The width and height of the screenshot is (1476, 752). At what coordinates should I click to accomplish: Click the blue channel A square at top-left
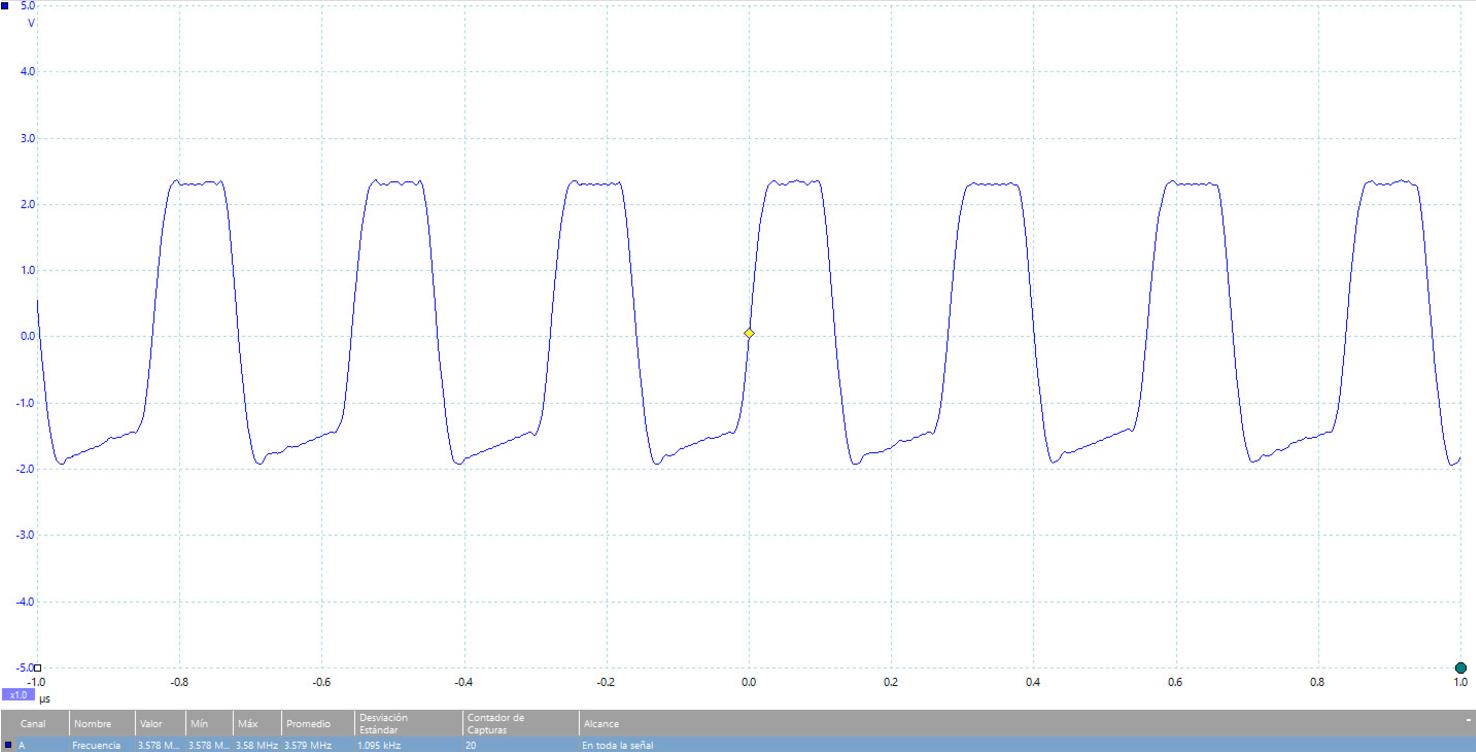pos(5,5)
